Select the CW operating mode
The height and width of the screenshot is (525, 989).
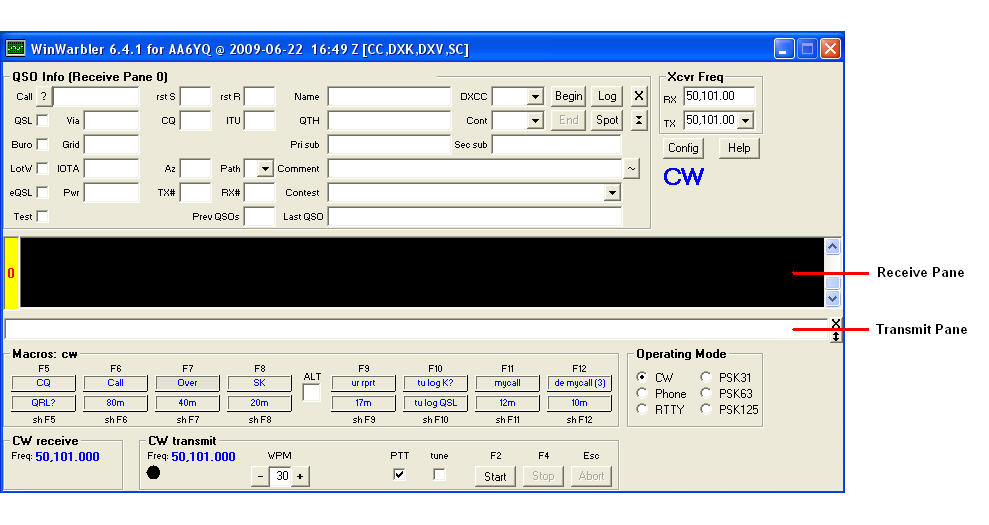click(x=641, y=377)
